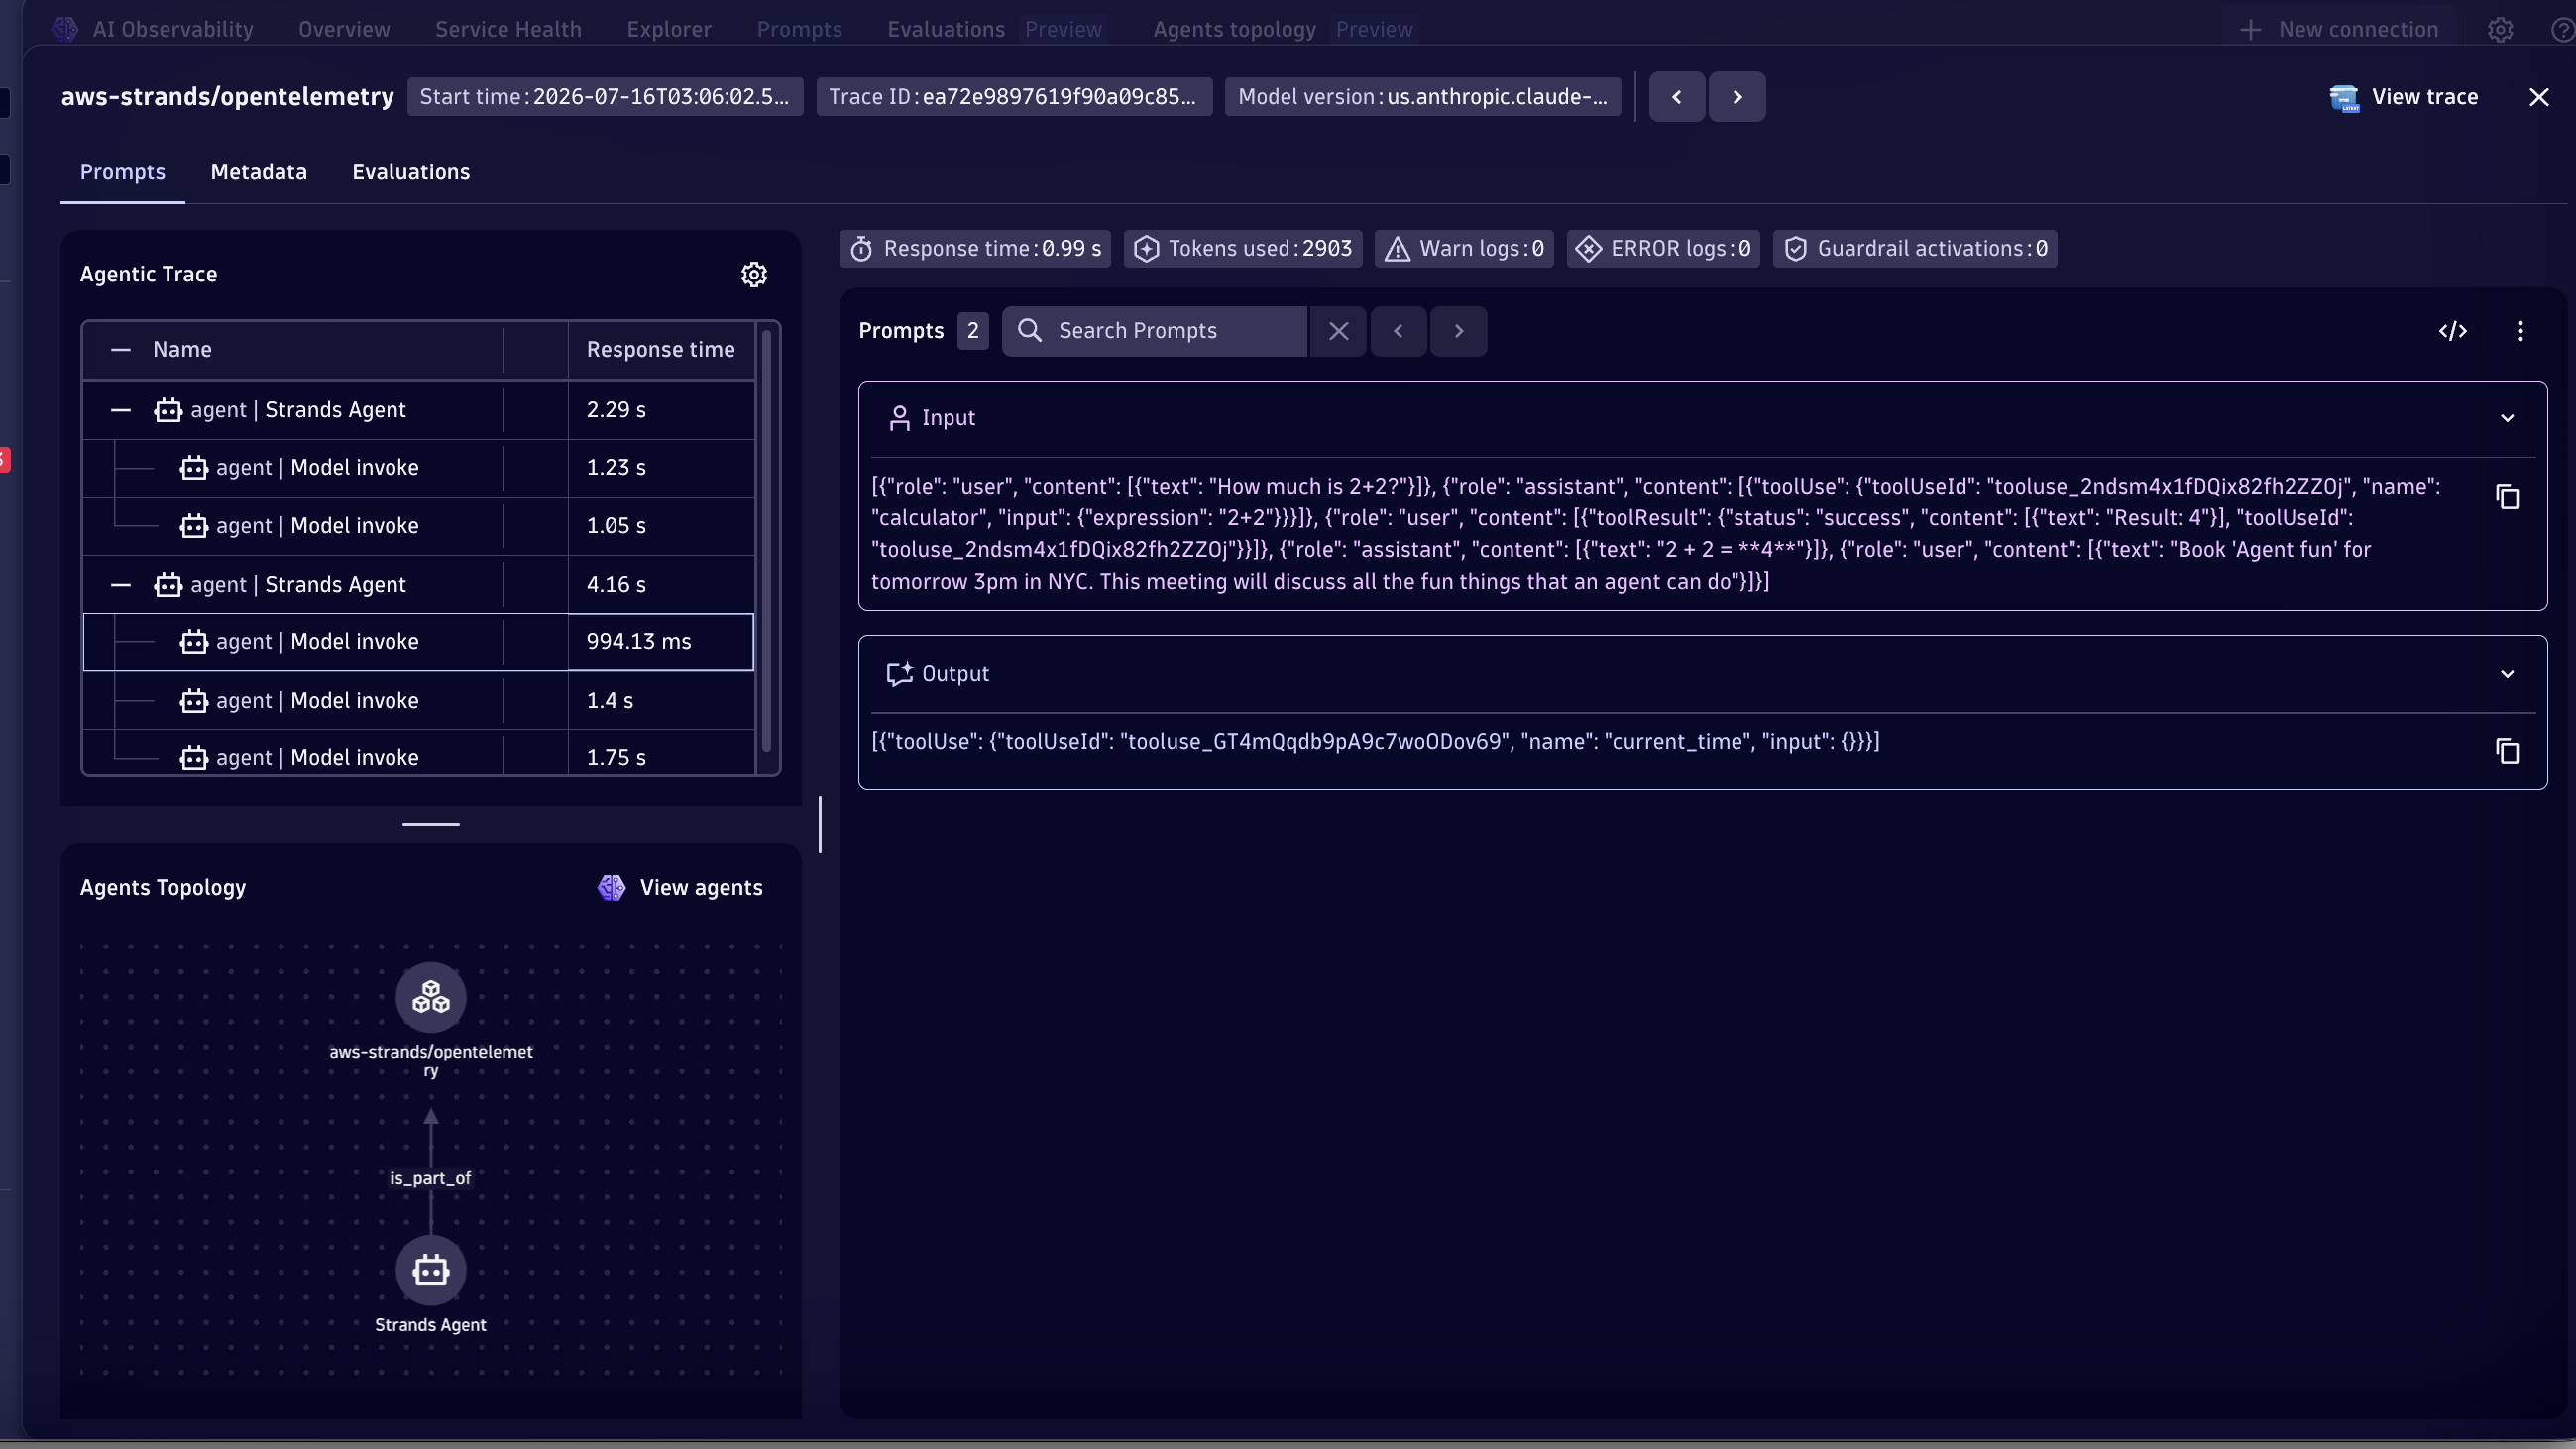The width and height of the screenshot is (2576, 1449).
Task: Open Explorer in top navigation
Action: (669, 29)
